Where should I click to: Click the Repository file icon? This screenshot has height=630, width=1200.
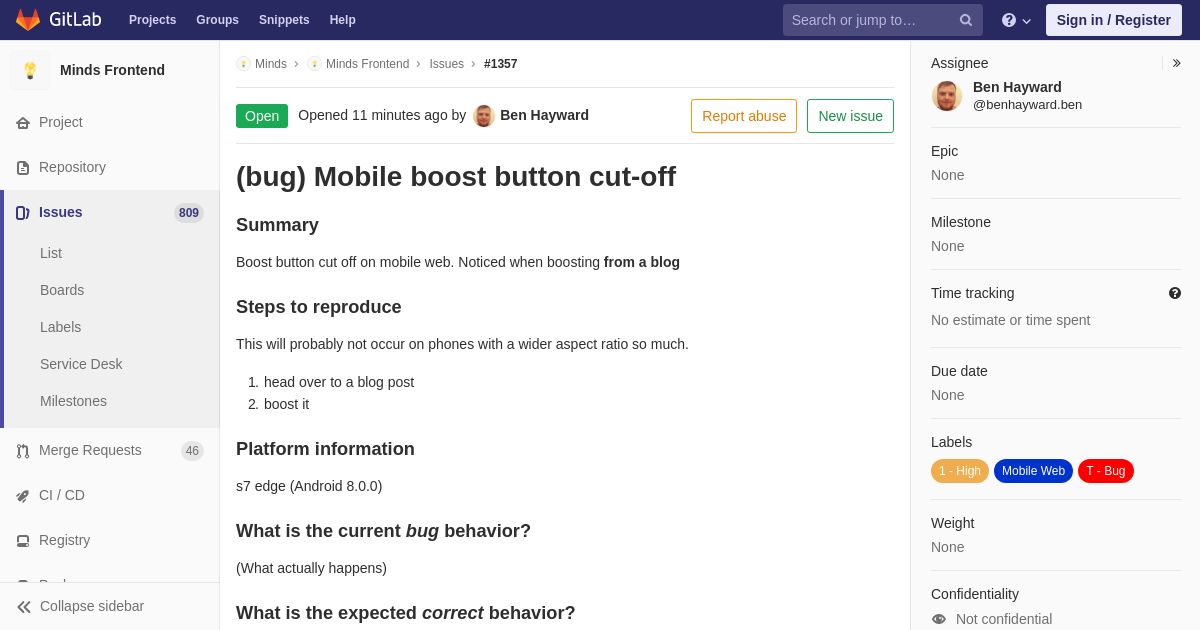[23, 168]
